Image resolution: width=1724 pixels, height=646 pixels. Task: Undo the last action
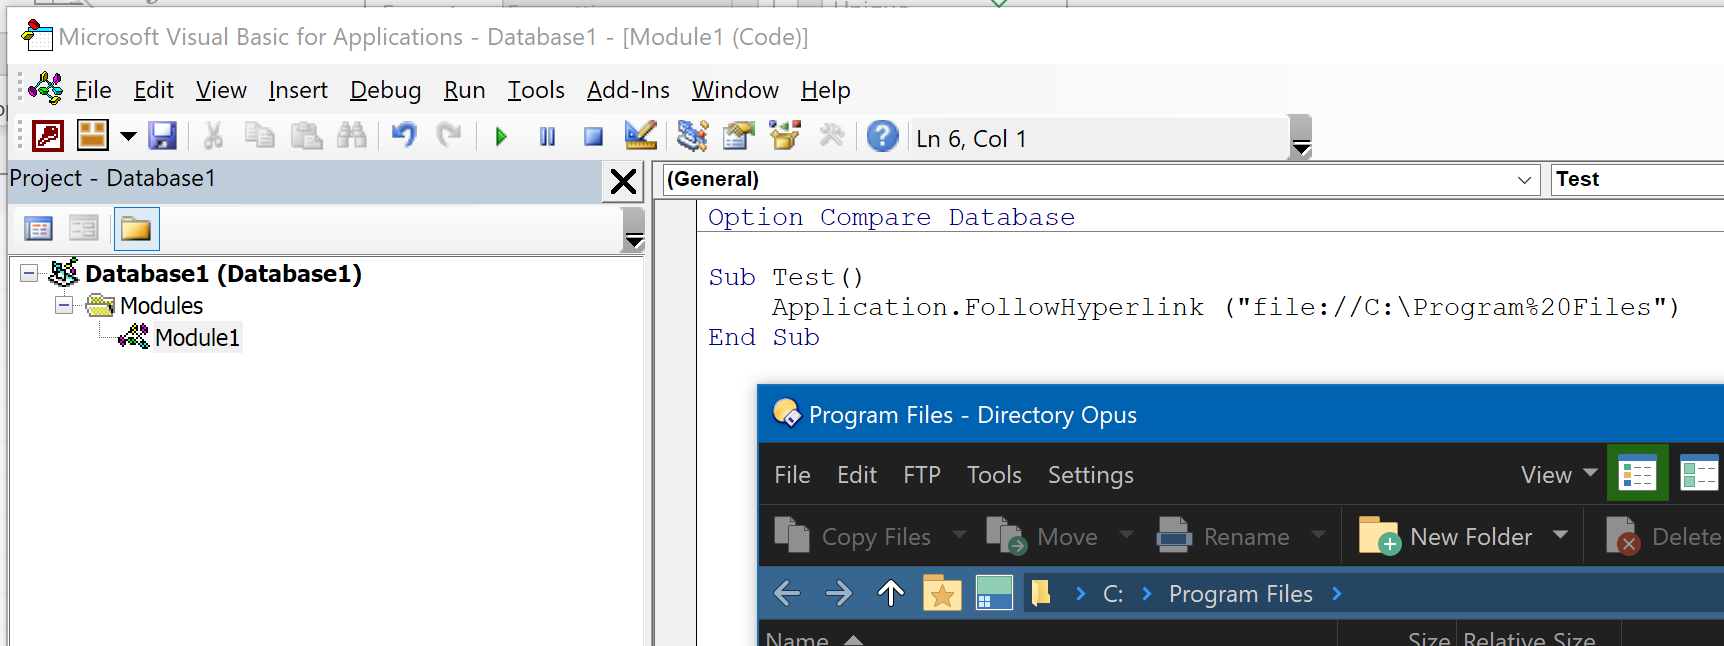(403, 135)
